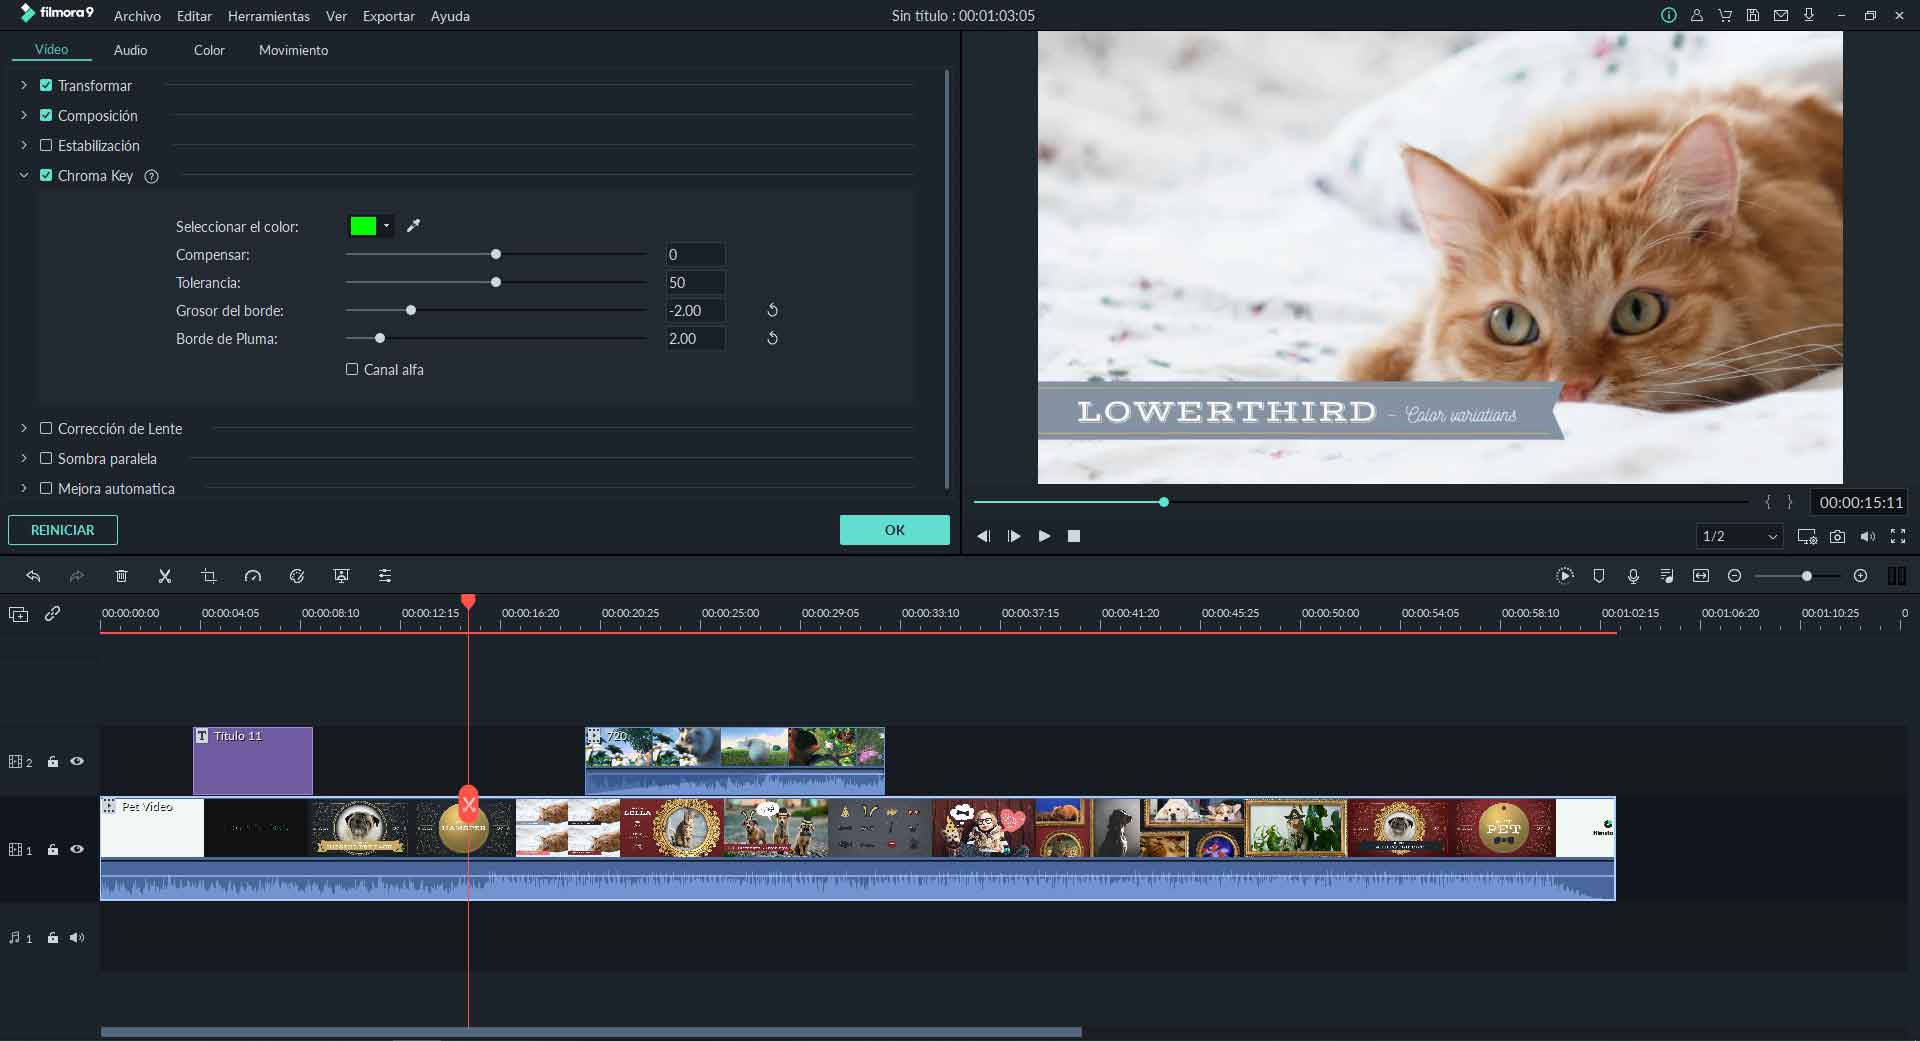Viewport: 1920px width, 1041px height.
Task: Select the scissors split tool
Action: point(165,576)
